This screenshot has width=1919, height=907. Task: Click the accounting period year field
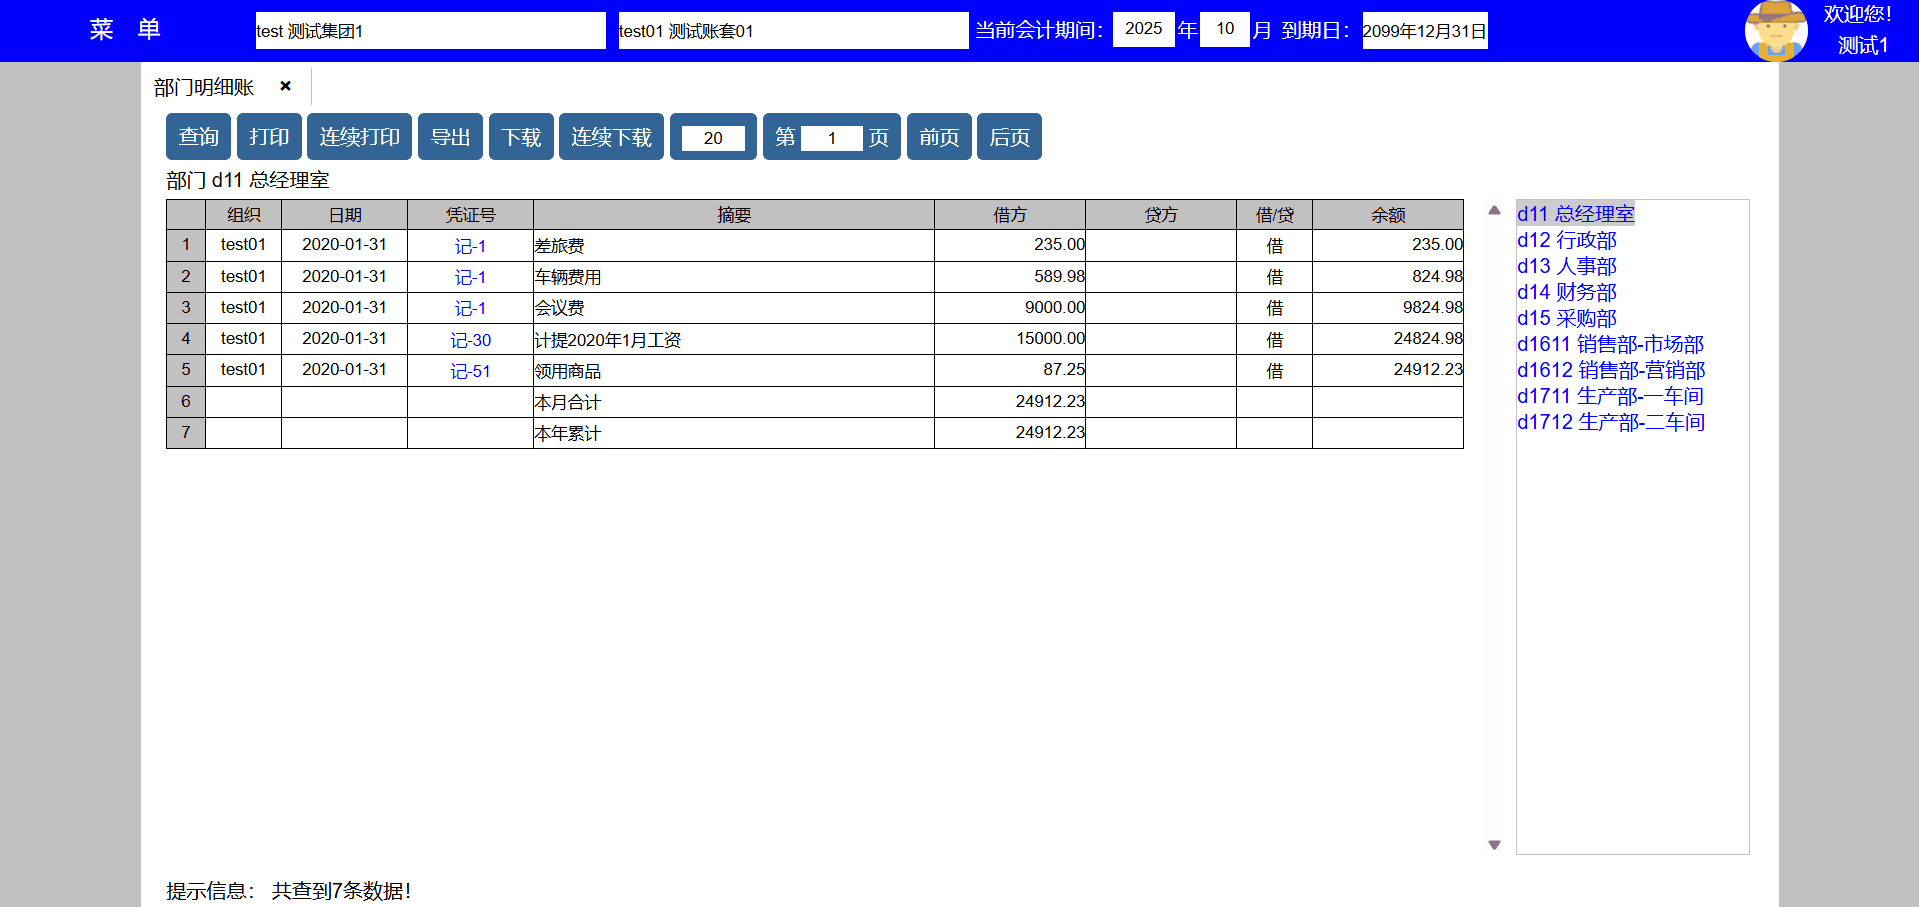pos(1143,29)
